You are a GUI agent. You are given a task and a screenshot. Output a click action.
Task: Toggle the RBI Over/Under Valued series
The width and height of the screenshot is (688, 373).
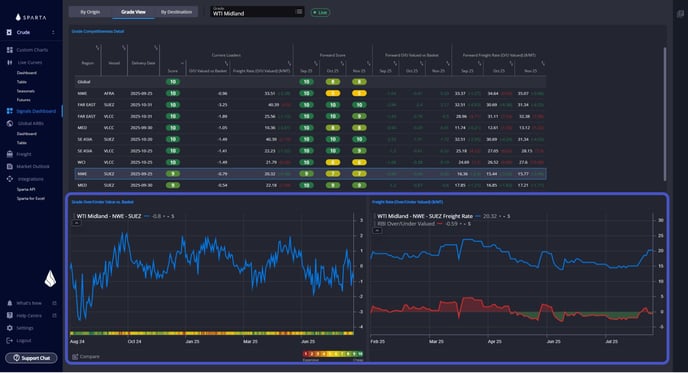(x=406, y=224)
